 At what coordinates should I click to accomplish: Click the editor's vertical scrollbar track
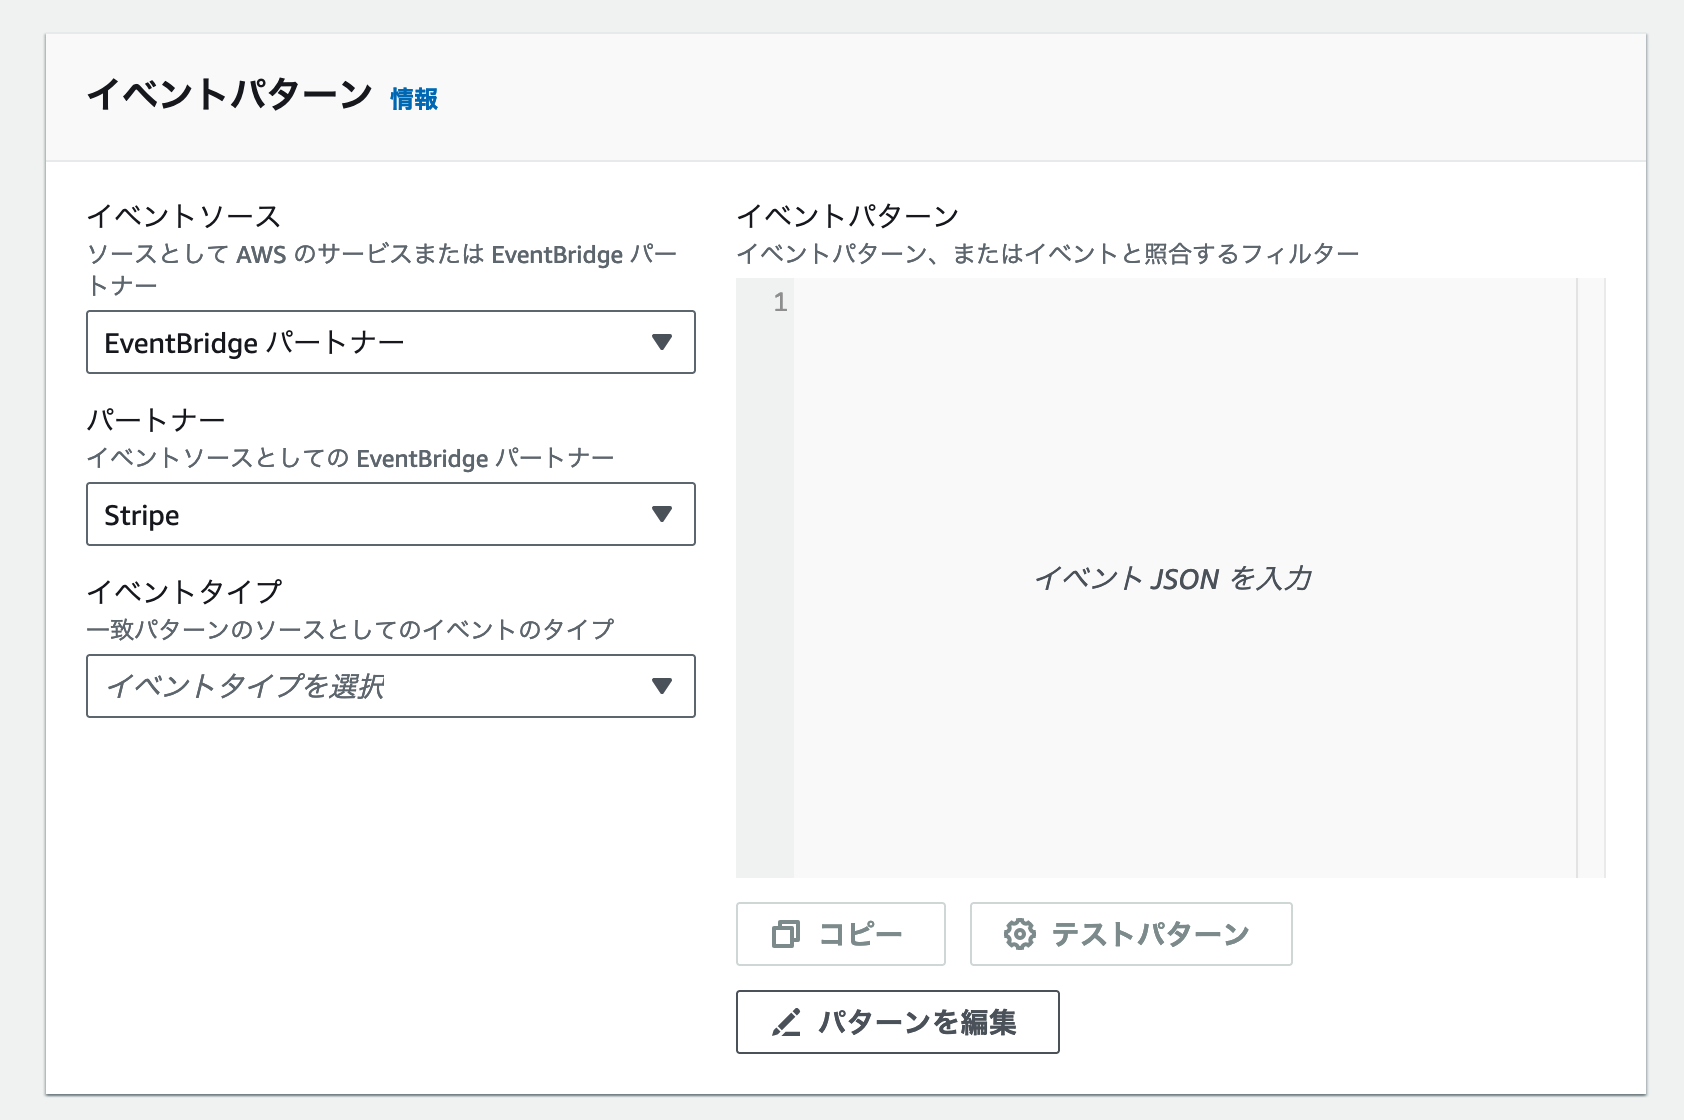click(1591, 578)
